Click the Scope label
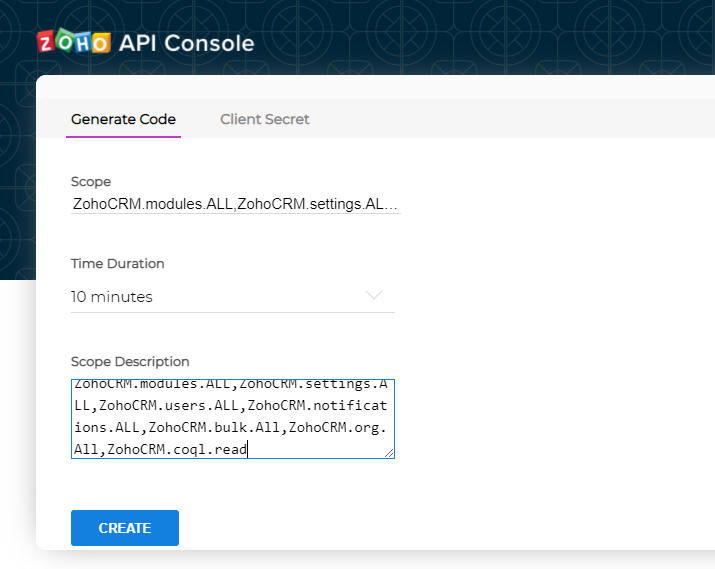 (91, 181)
